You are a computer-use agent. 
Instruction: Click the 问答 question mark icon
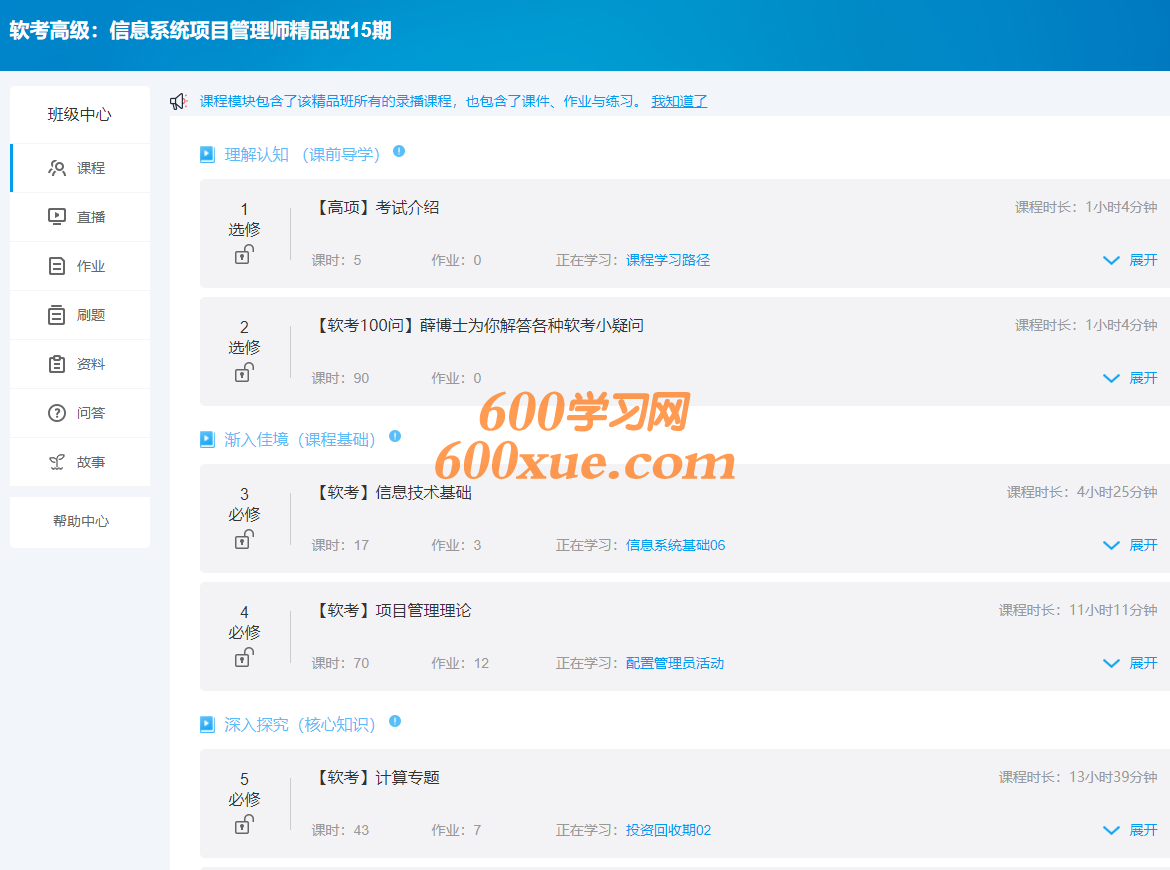(x=57, y=413)
